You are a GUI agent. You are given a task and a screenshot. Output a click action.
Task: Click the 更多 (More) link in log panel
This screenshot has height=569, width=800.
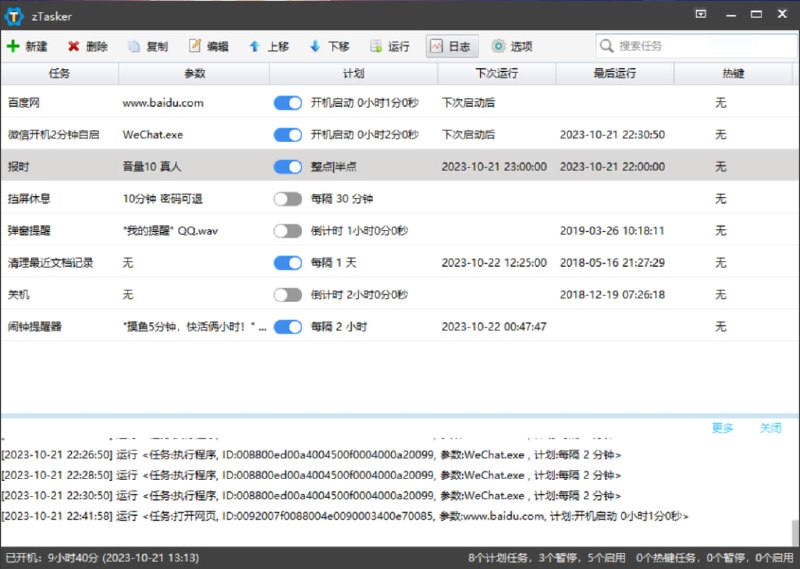(x=722, y=428)
